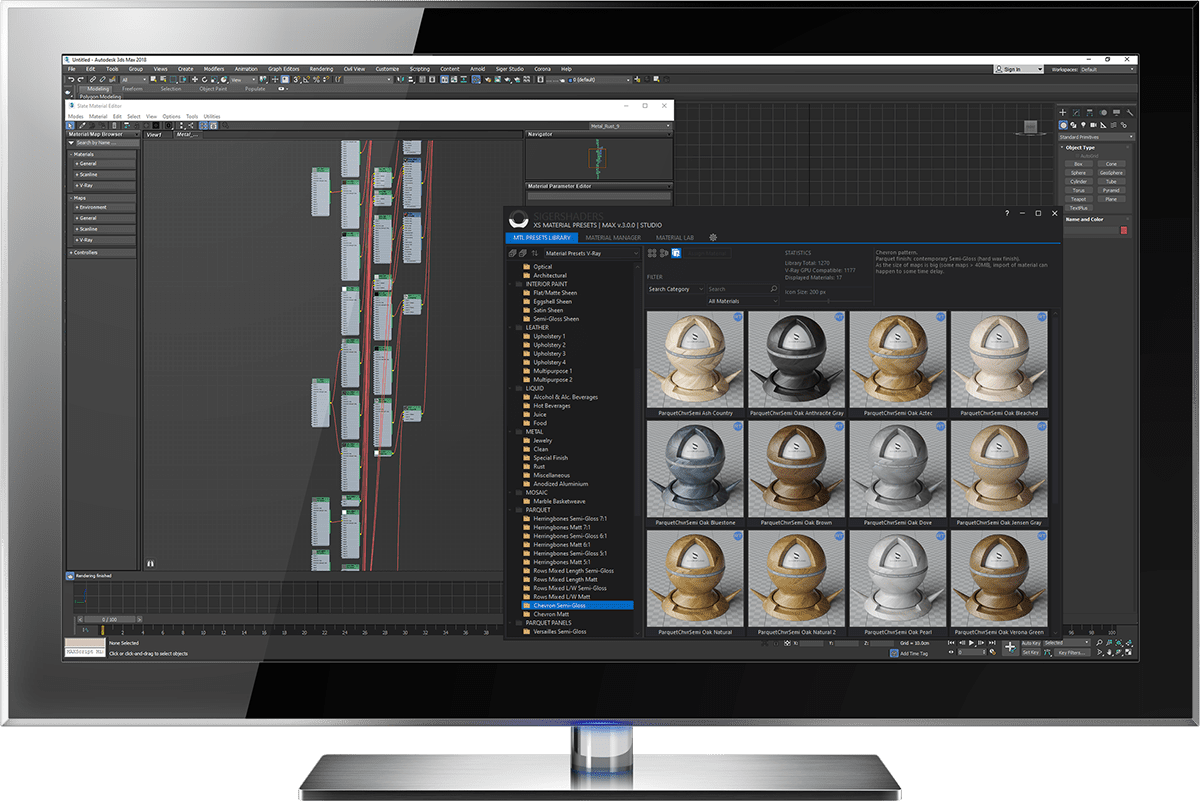The width and height of the screenshot is (1200, 801).
Task: Open the Utilities wrench tab in command panel
Action: tap(1130, 112)
